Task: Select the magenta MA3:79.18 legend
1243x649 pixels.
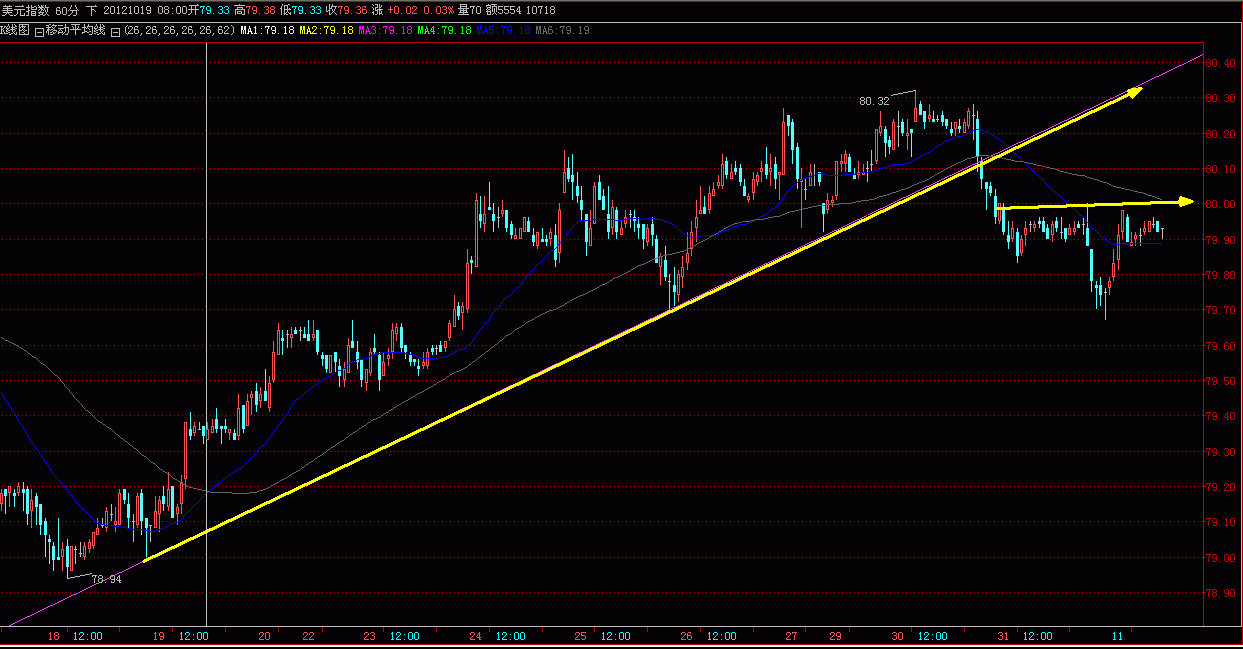Action: tap(385, 31)
